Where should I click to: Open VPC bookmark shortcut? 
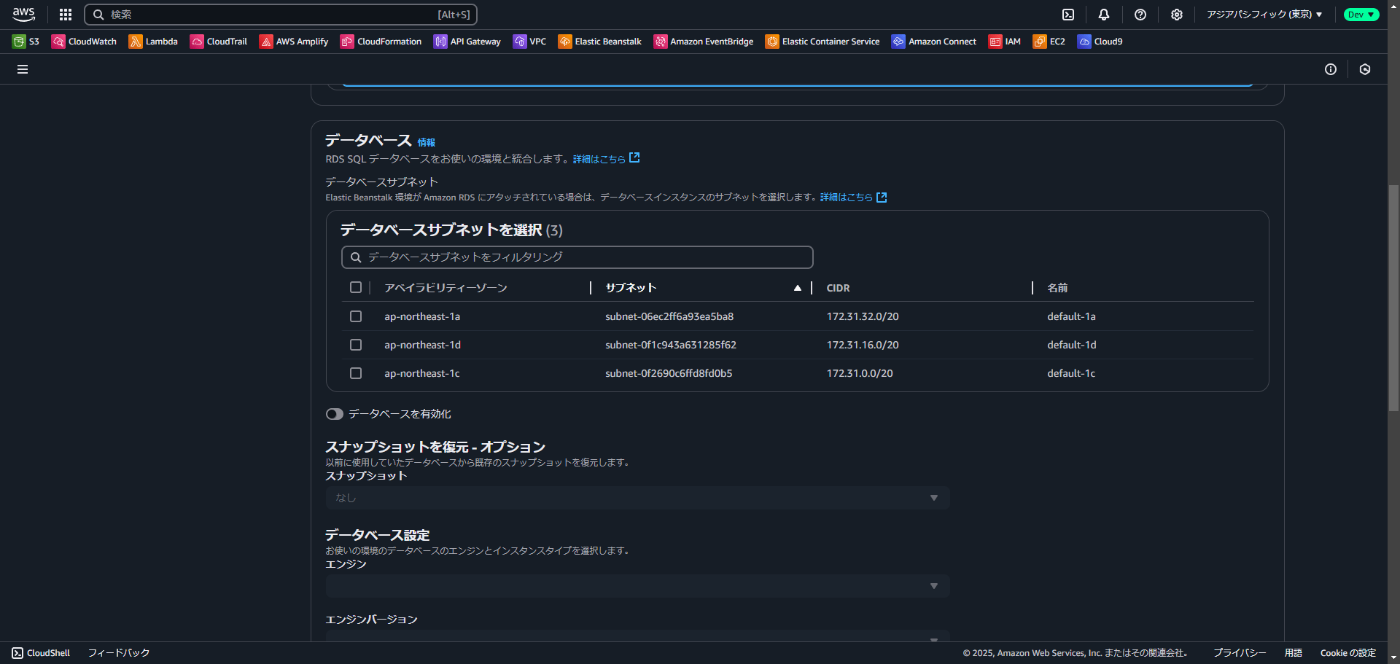pos(530,42)
